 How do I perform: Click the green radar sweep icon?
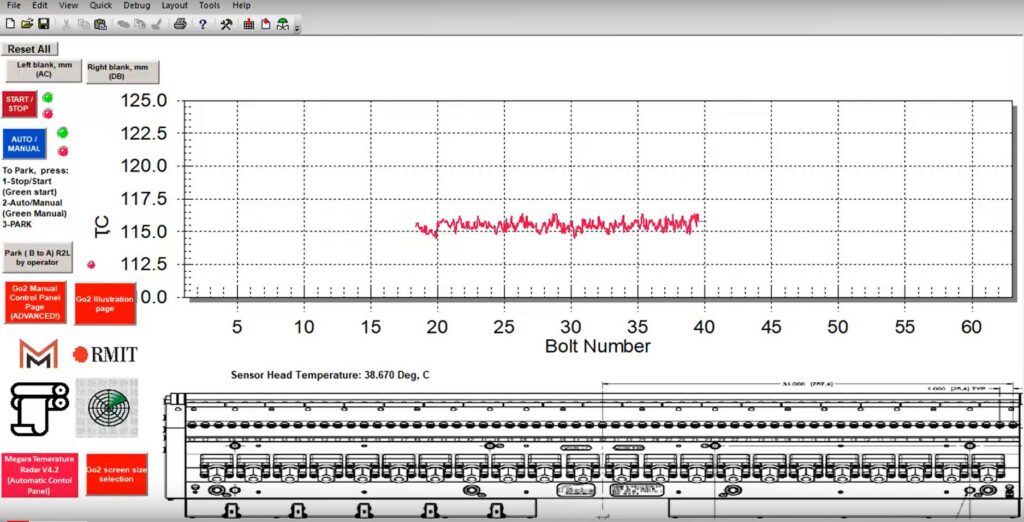click(x=108, y=408)
